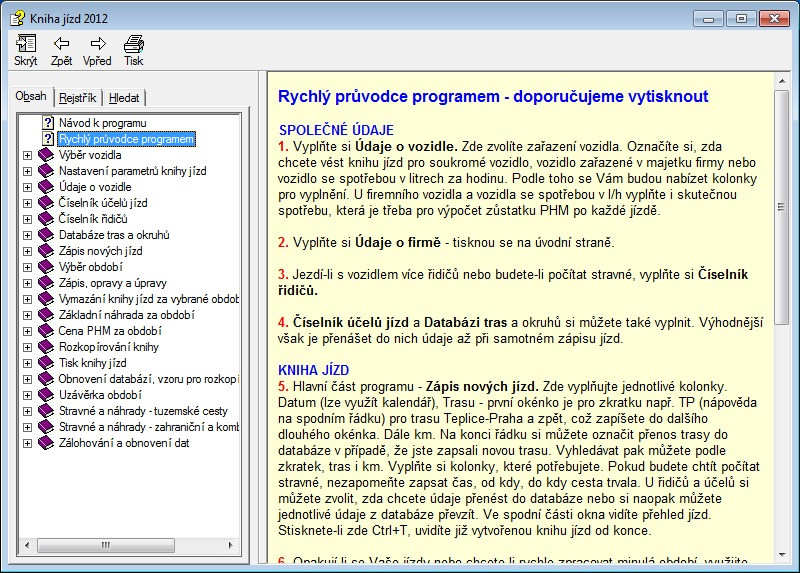Open Obnovení databází, vzoru pro rozkopírování topic
800x573 pixels.
click(x=148, y=379)
